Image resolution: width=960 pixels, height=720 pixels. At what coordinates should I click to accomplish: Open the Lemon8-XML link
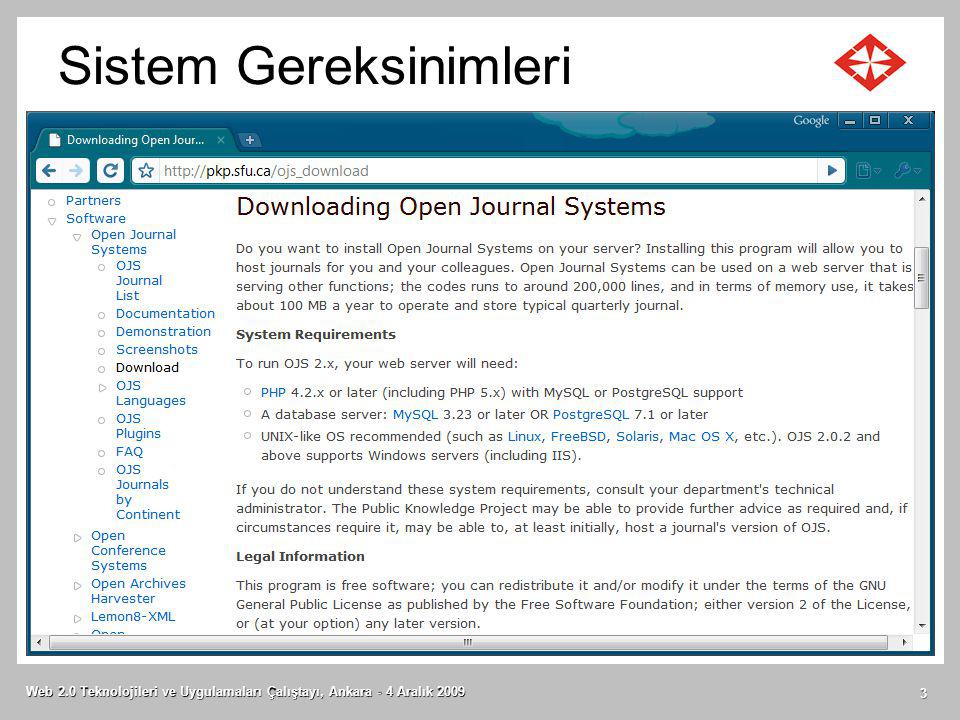pyautogui.click(x=133, y=617)
